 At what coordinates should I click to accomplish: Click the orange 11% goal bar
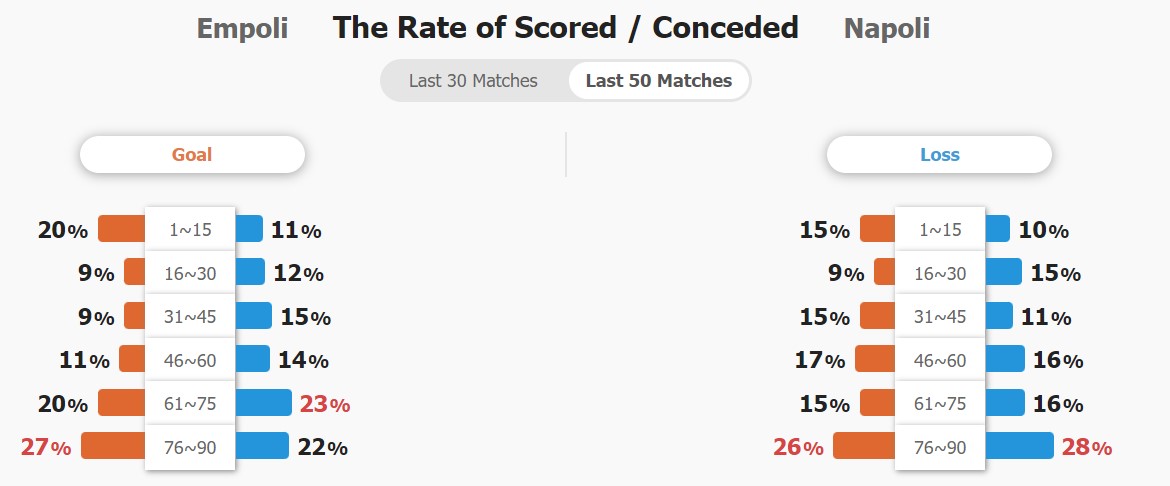(x=133, y=359)
